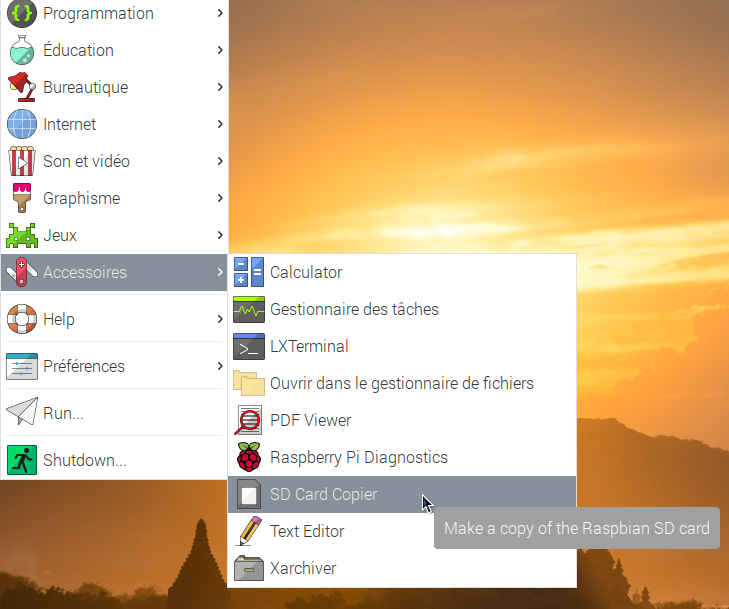Viewport: 729px width, 609px height.
Task: Collapse the Accessoires submenu arrow
Action: 220,272
